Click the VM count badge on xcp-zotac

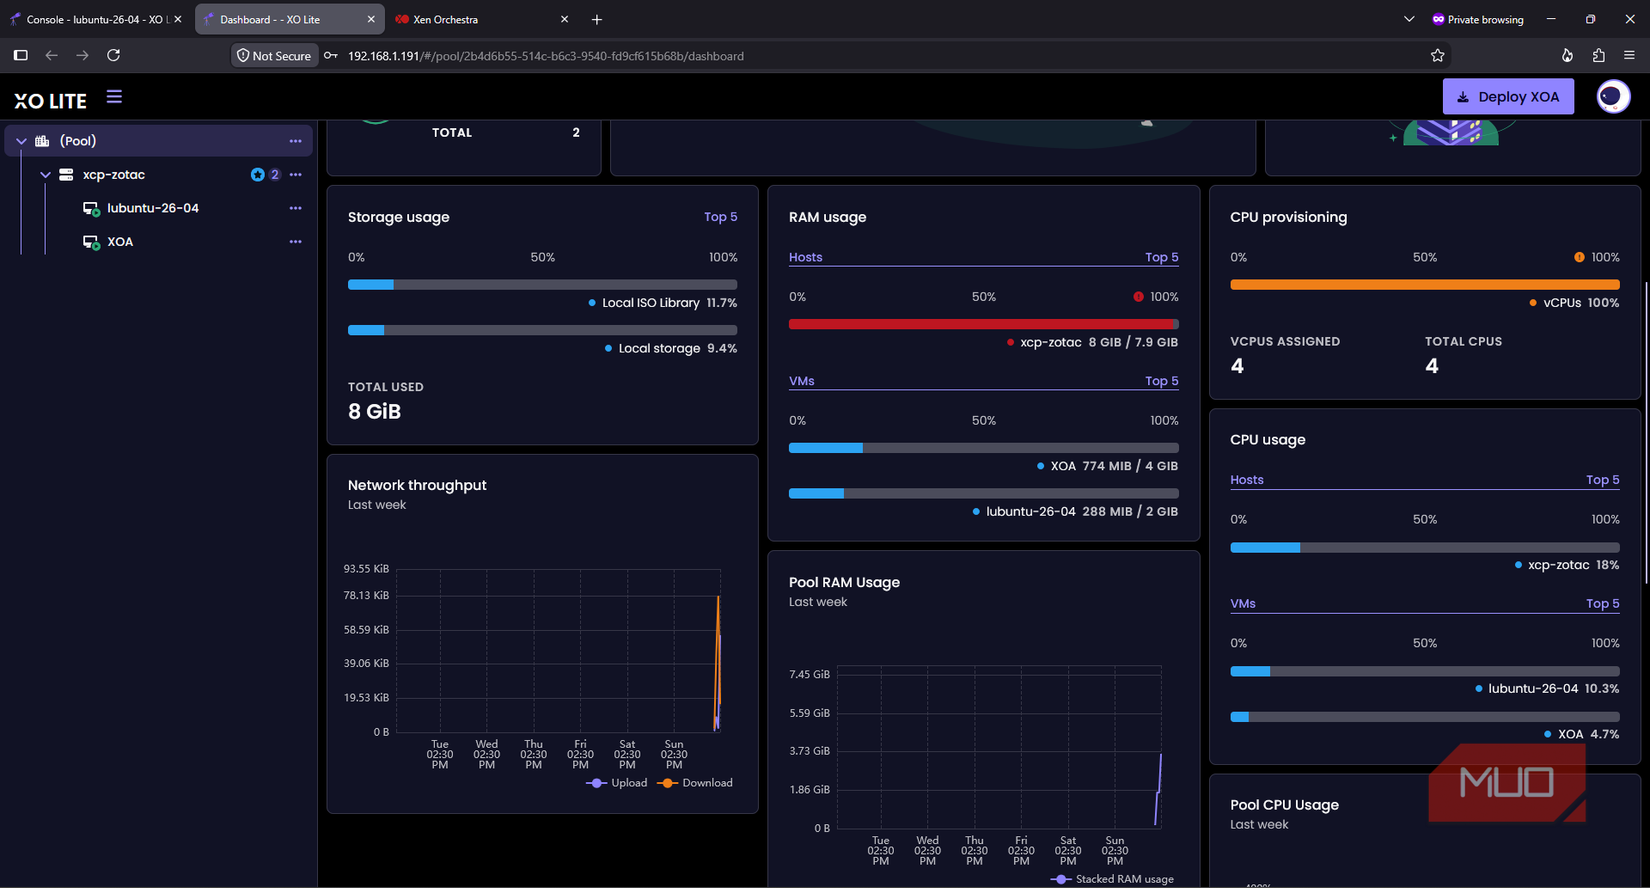point(275,175)
